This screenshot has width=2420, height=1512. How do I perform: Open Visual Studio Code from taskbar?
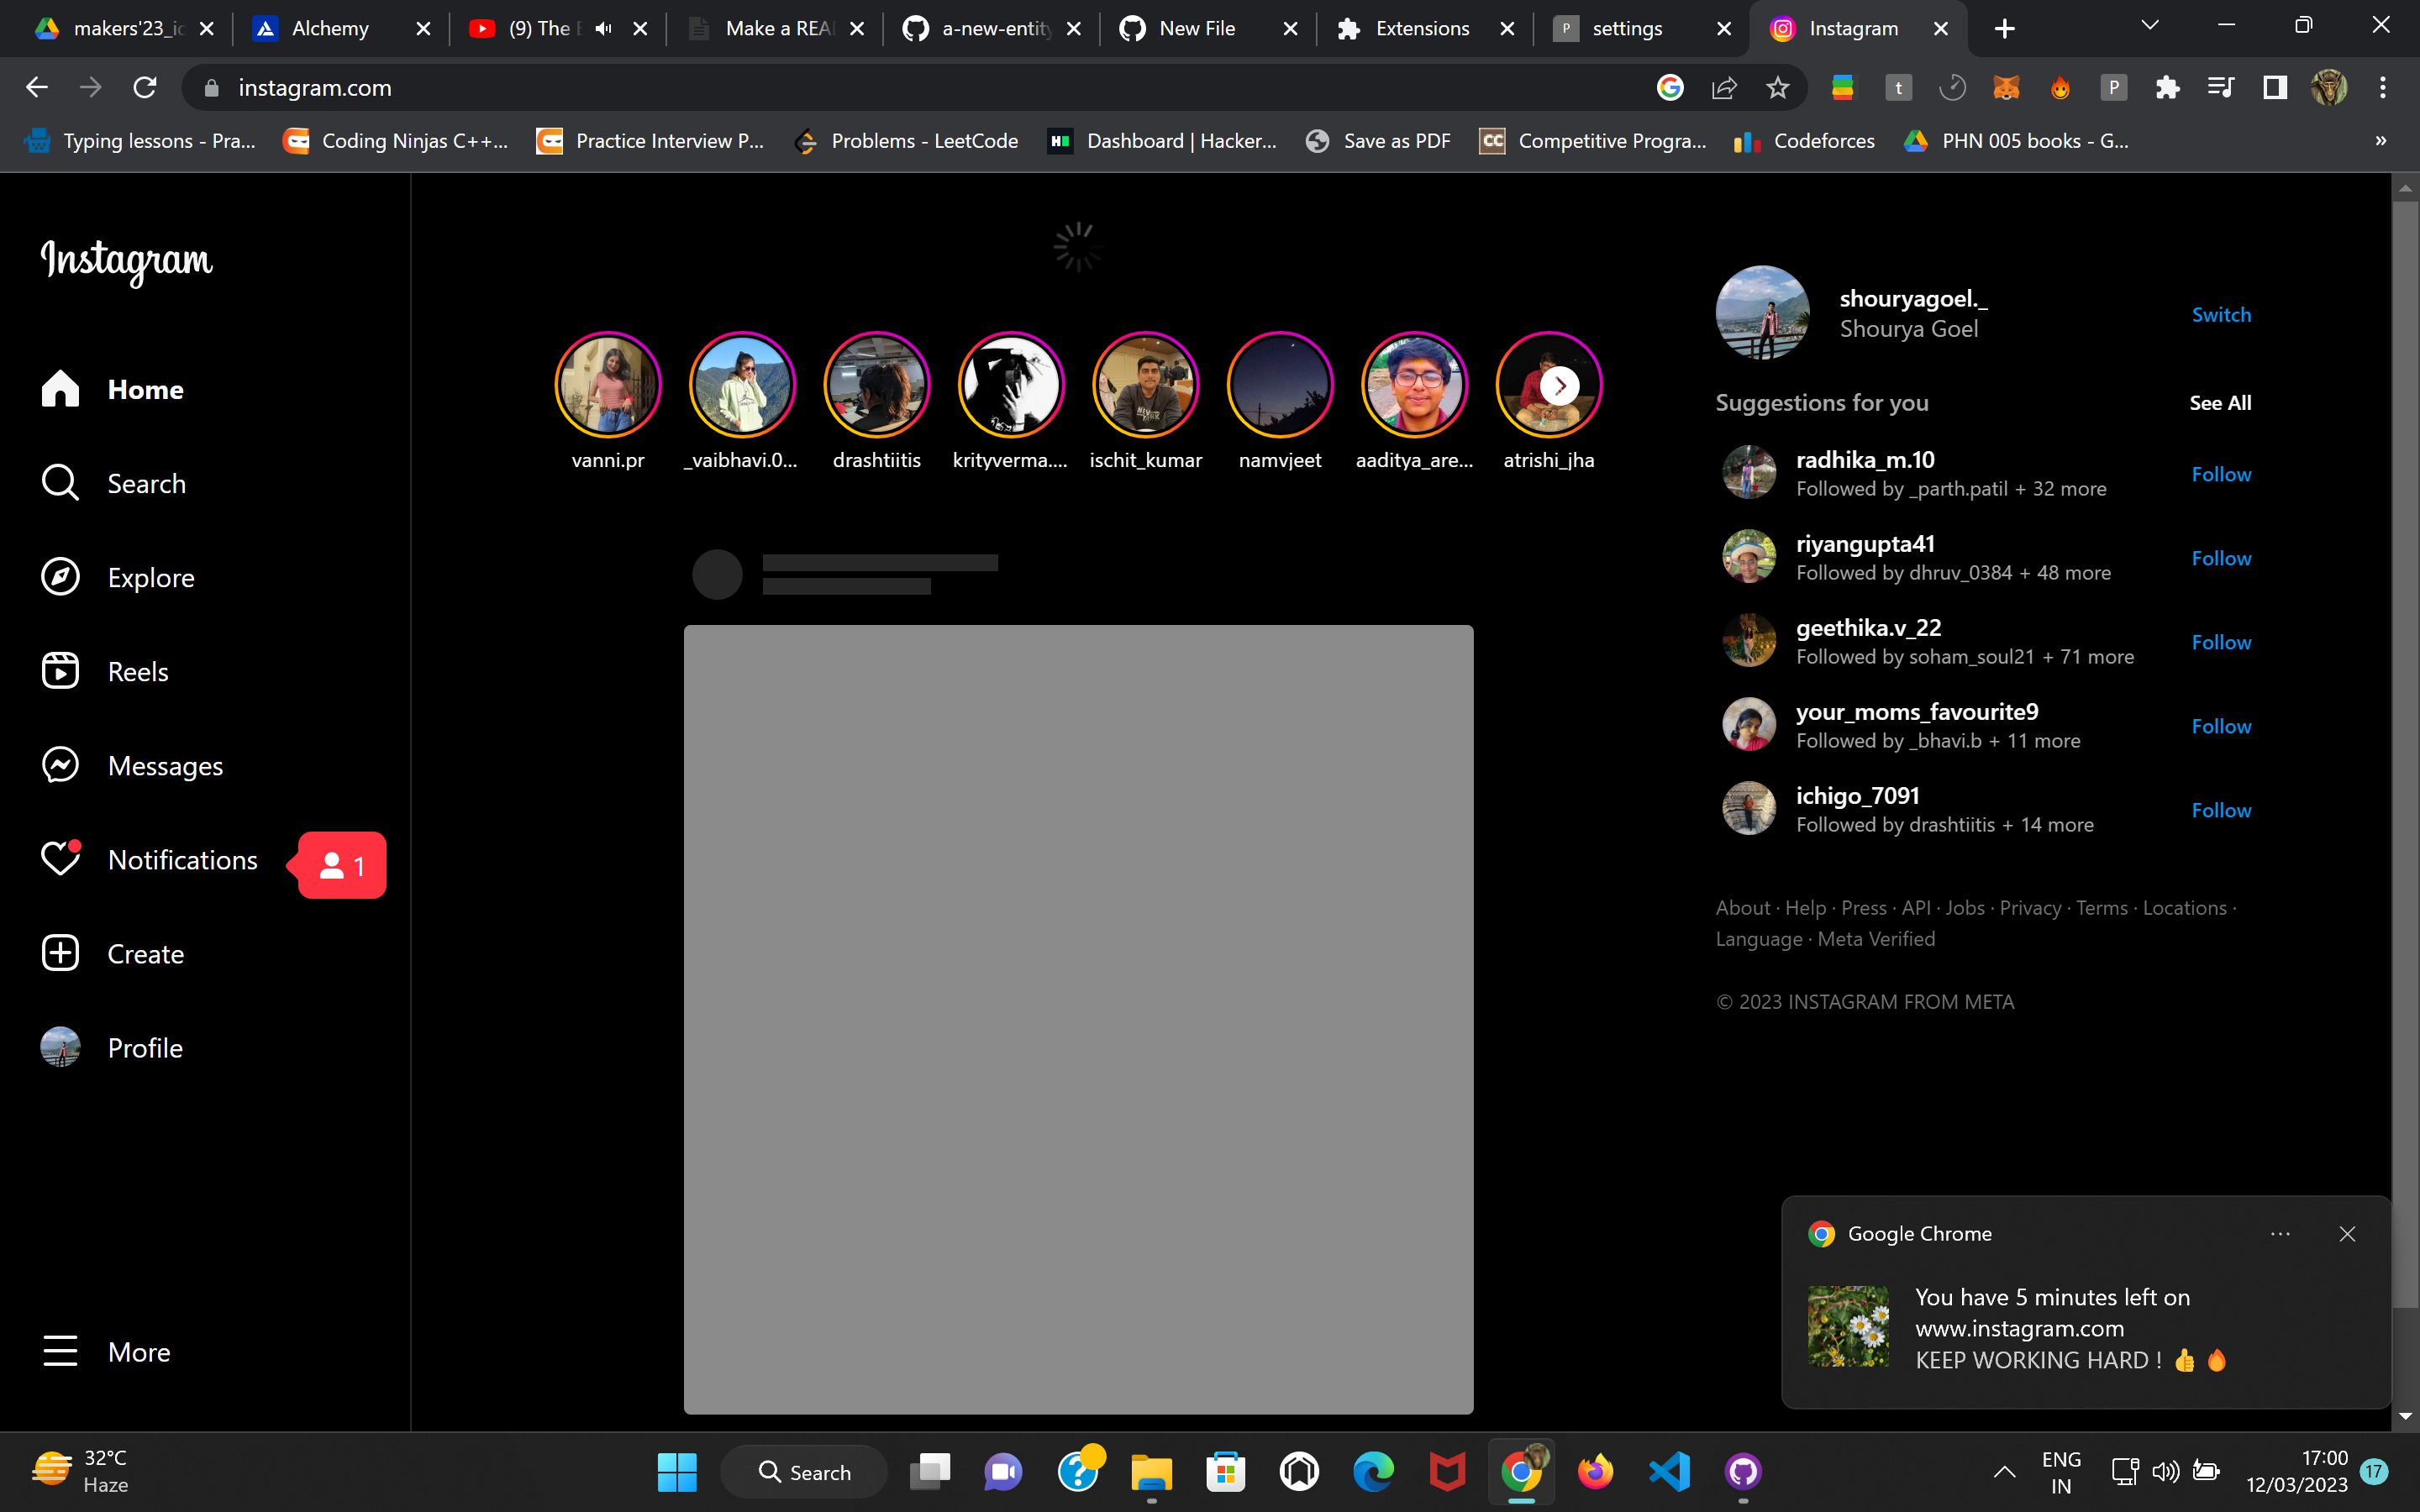(1669, 1471)
